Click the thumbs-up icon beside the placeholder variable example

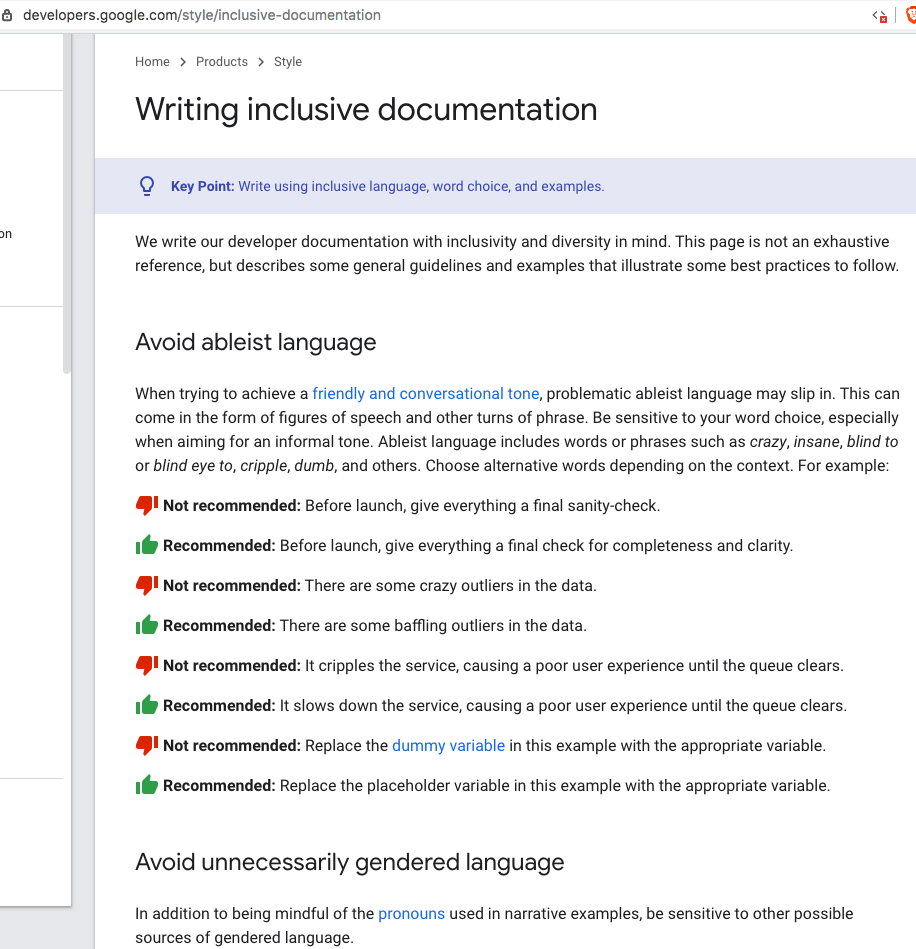coord(144,785)
